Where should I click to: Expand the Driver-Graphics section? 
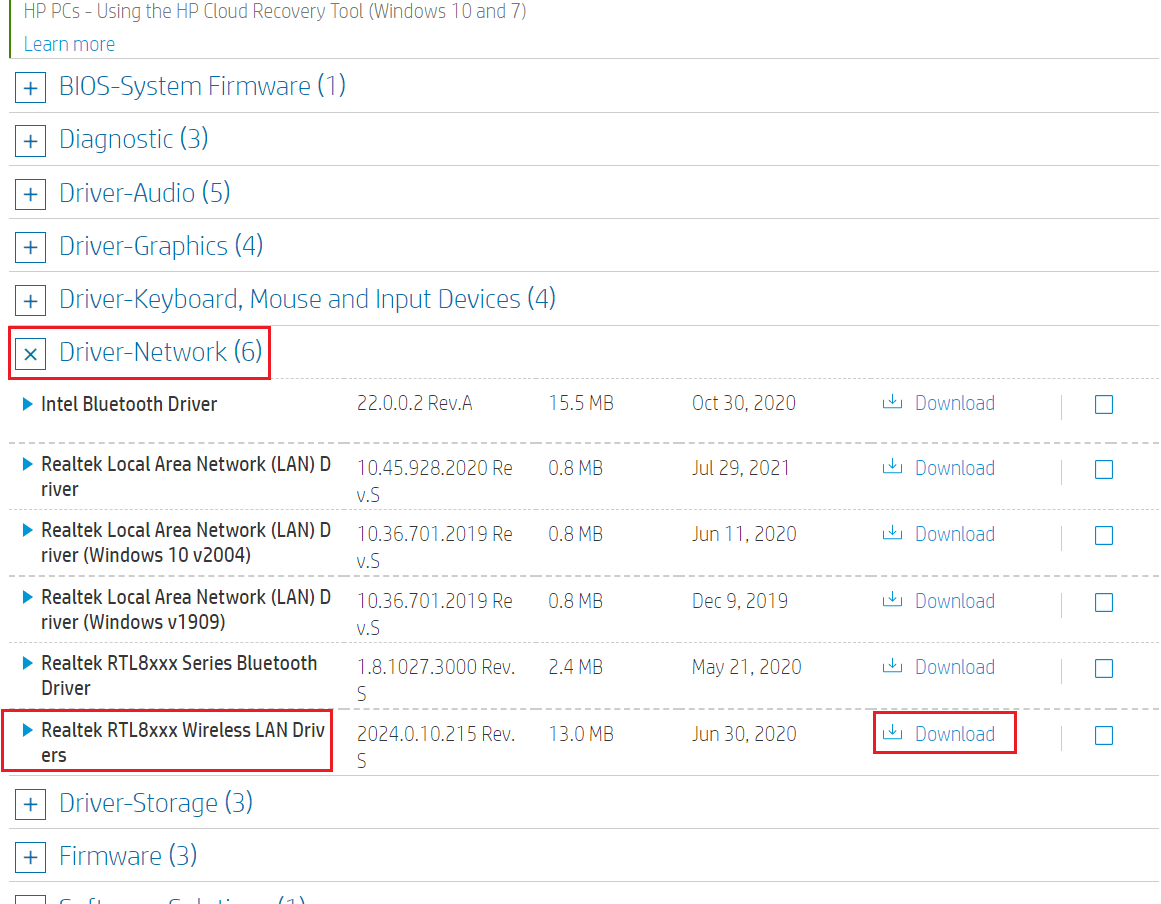pyautogui.click(x=30, y=246)
